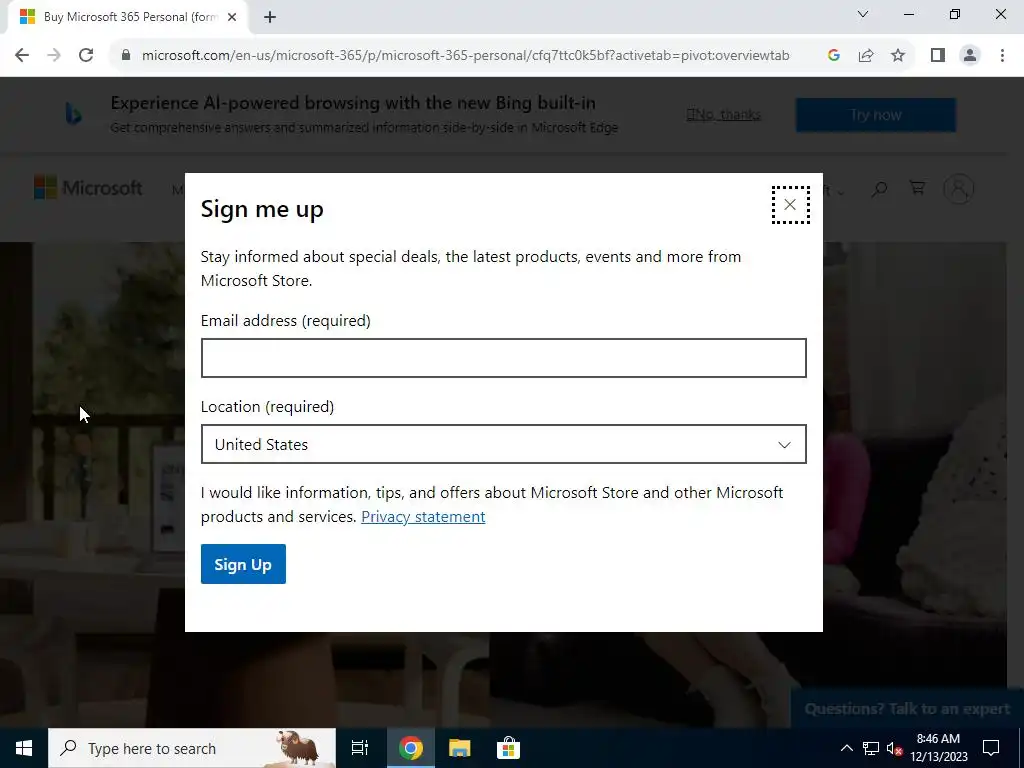Click the muted volume icon in tray
The image size is (1024, 768).
tap(895, 748)
